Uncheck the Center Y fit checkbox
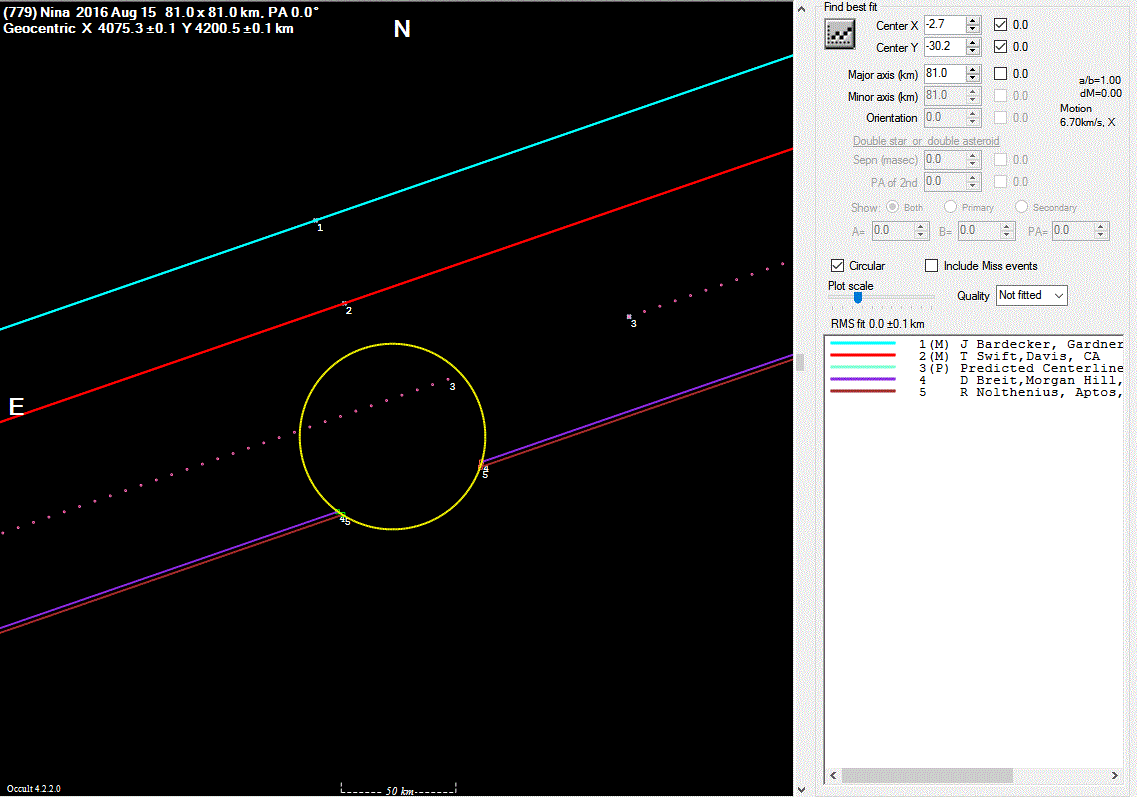 pyautogui.click(x=1001, y=47)
